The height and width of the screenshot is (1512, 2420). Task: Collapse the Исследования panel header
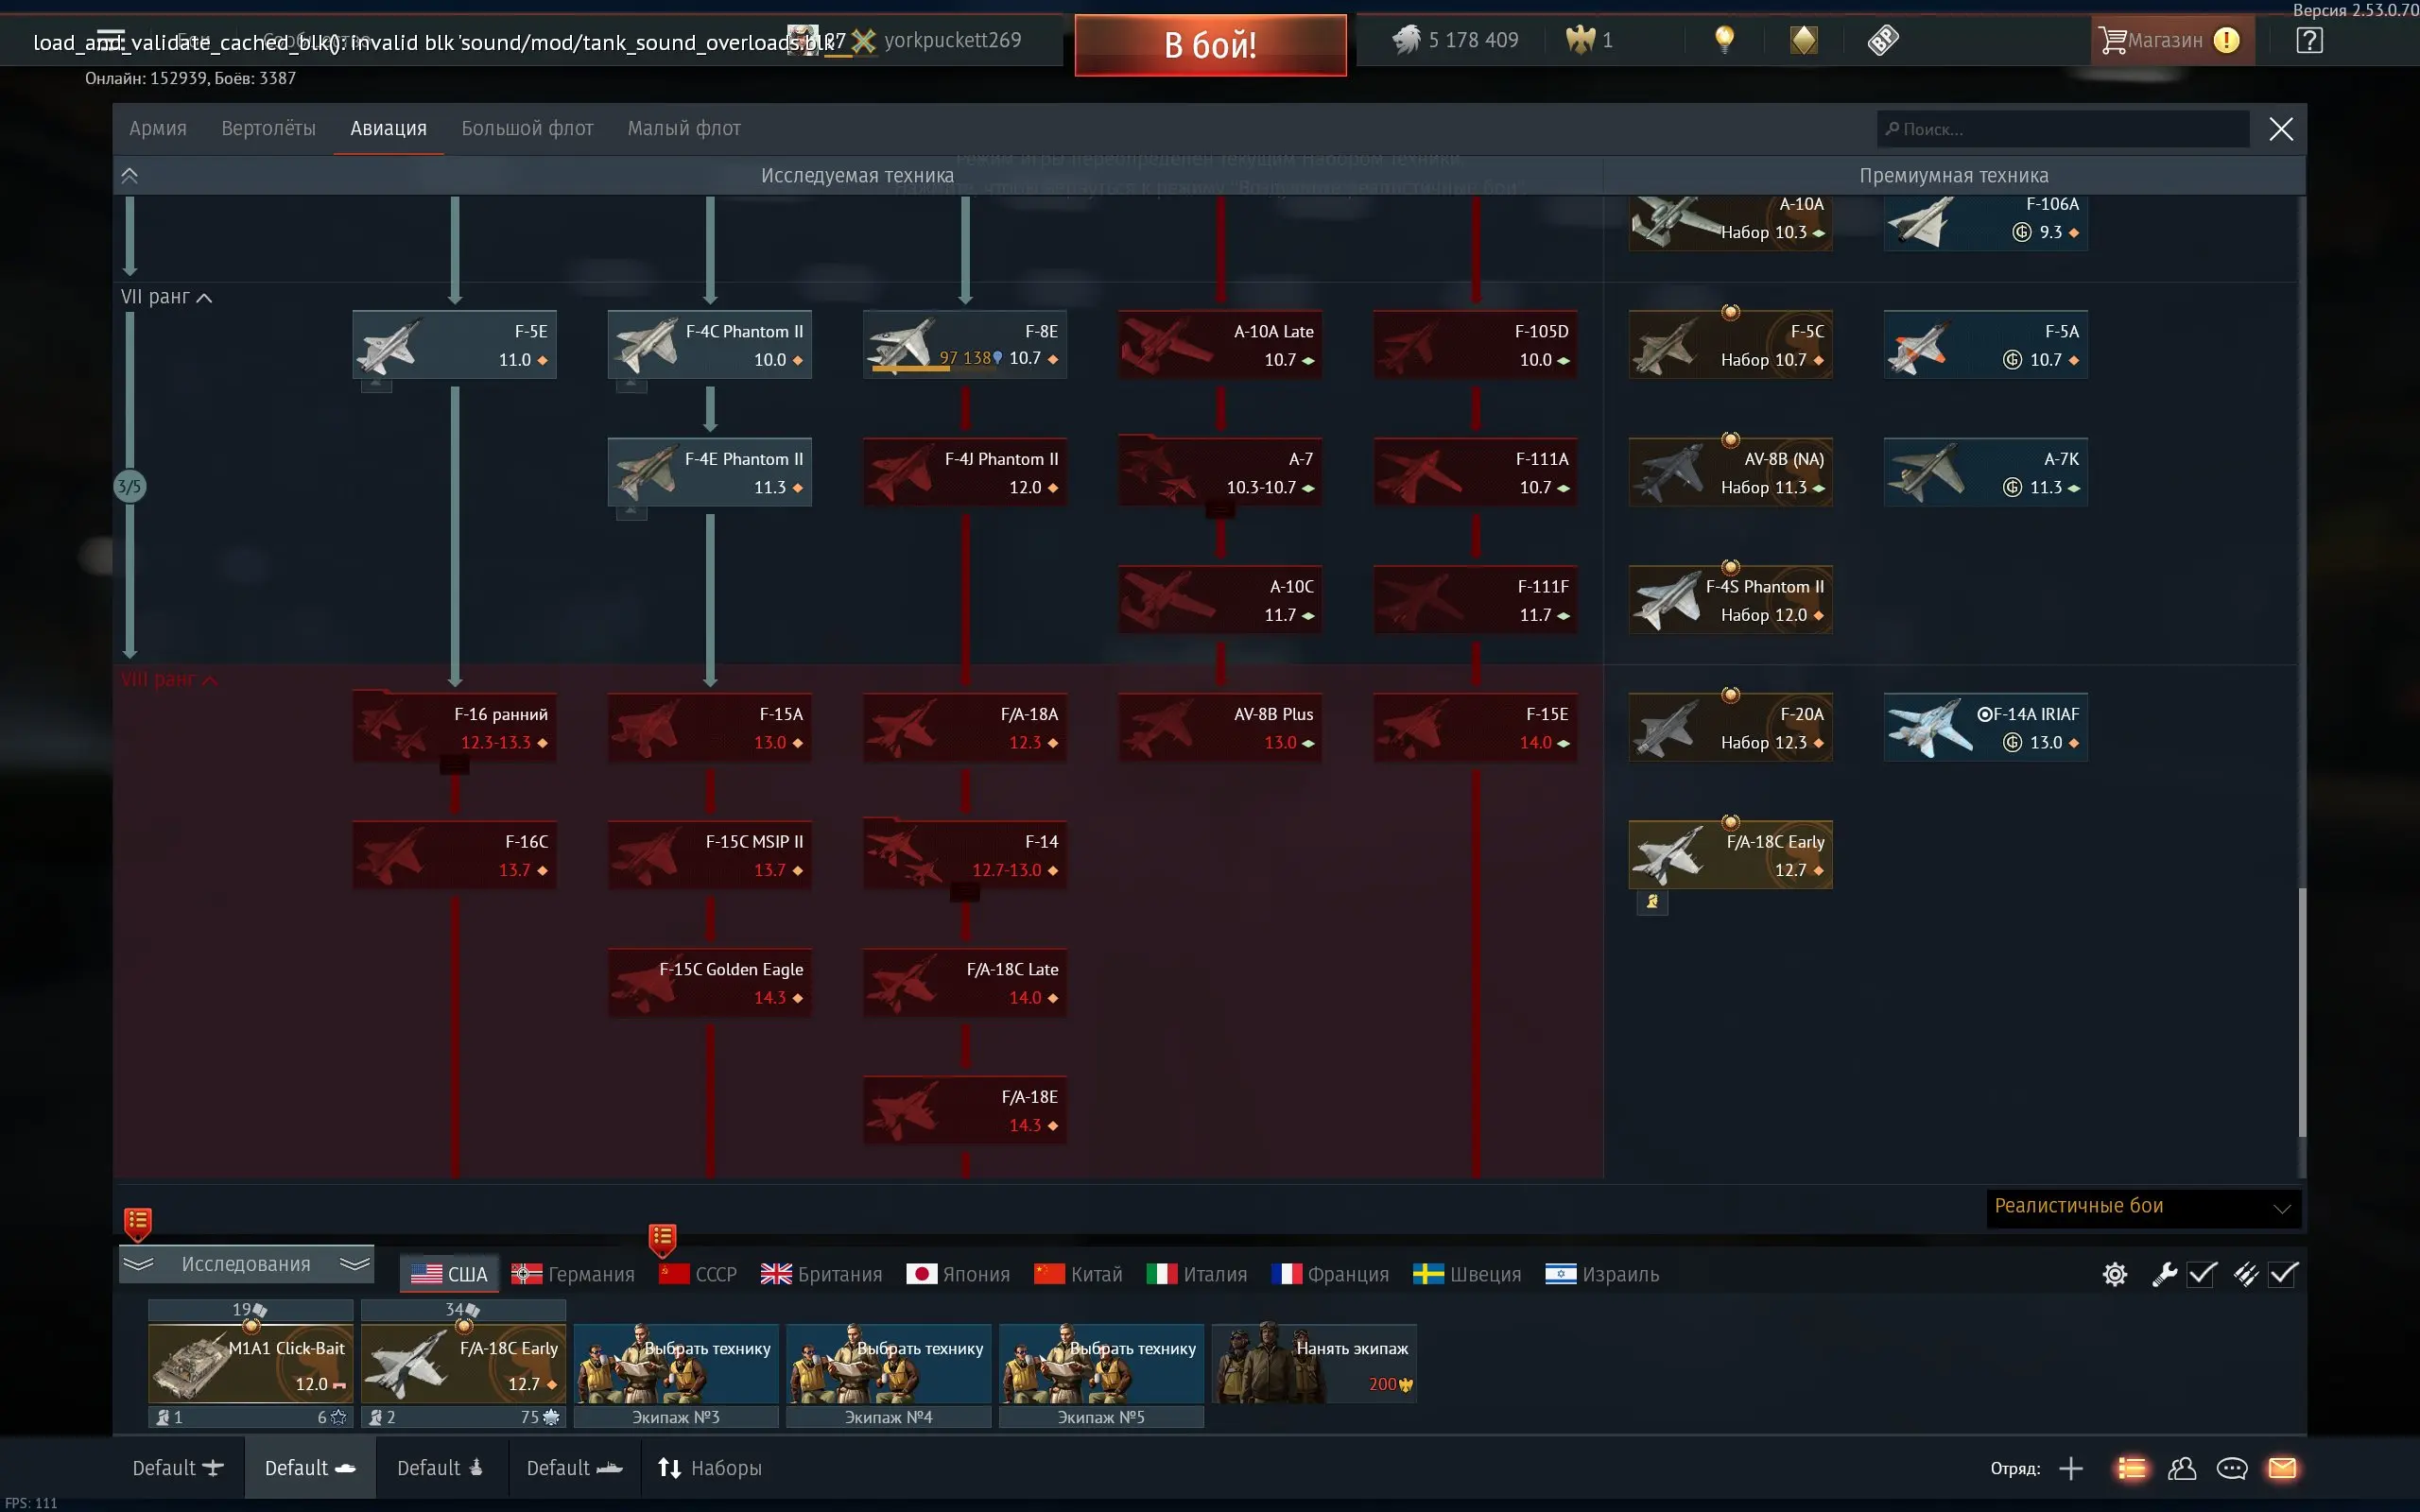pyautogui.click(x=246, y=1264)
